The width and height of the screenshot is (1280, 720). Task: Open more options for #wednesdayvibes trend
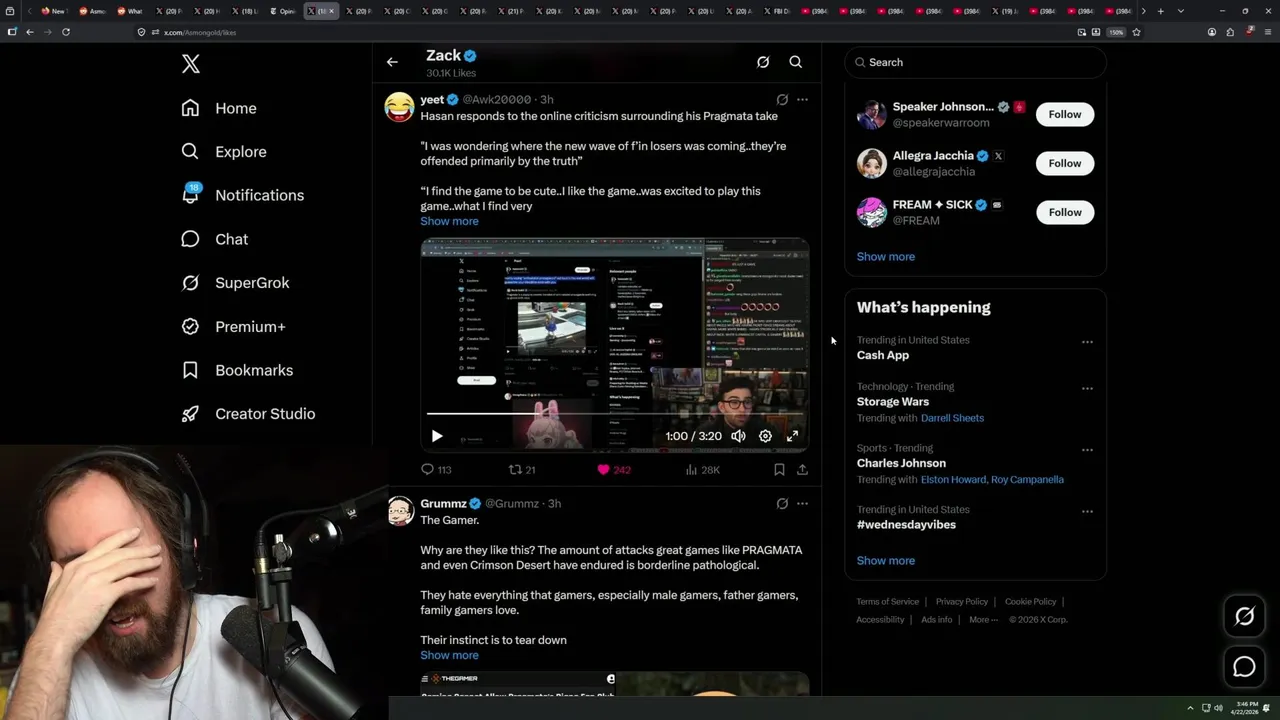pyautogui.click(x=1087, y=511)
